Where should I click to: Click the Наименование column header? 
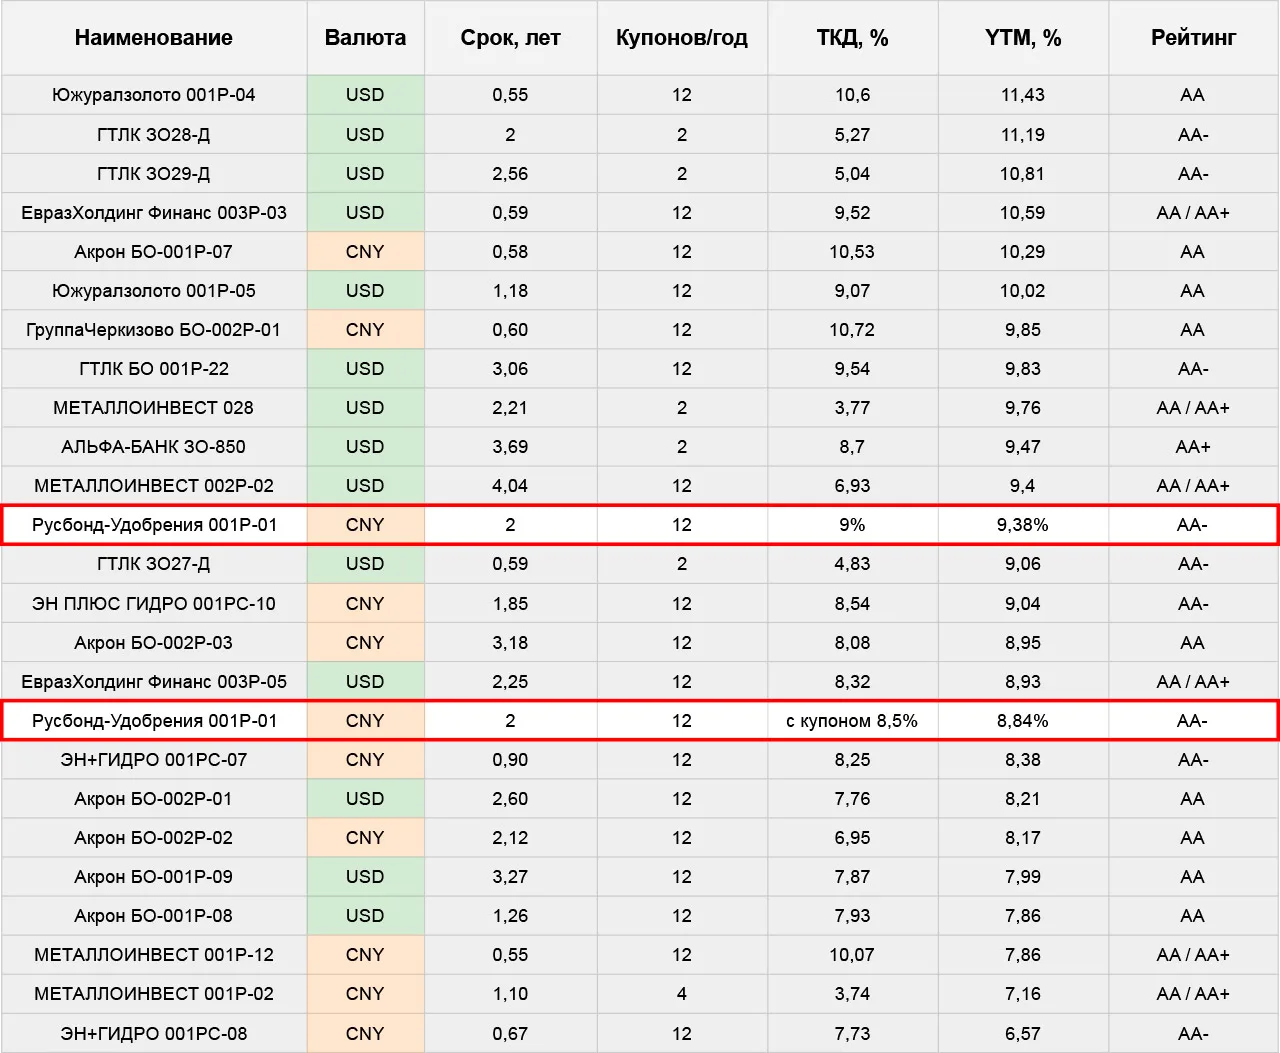pyautogui.click(x=154, y=38)
